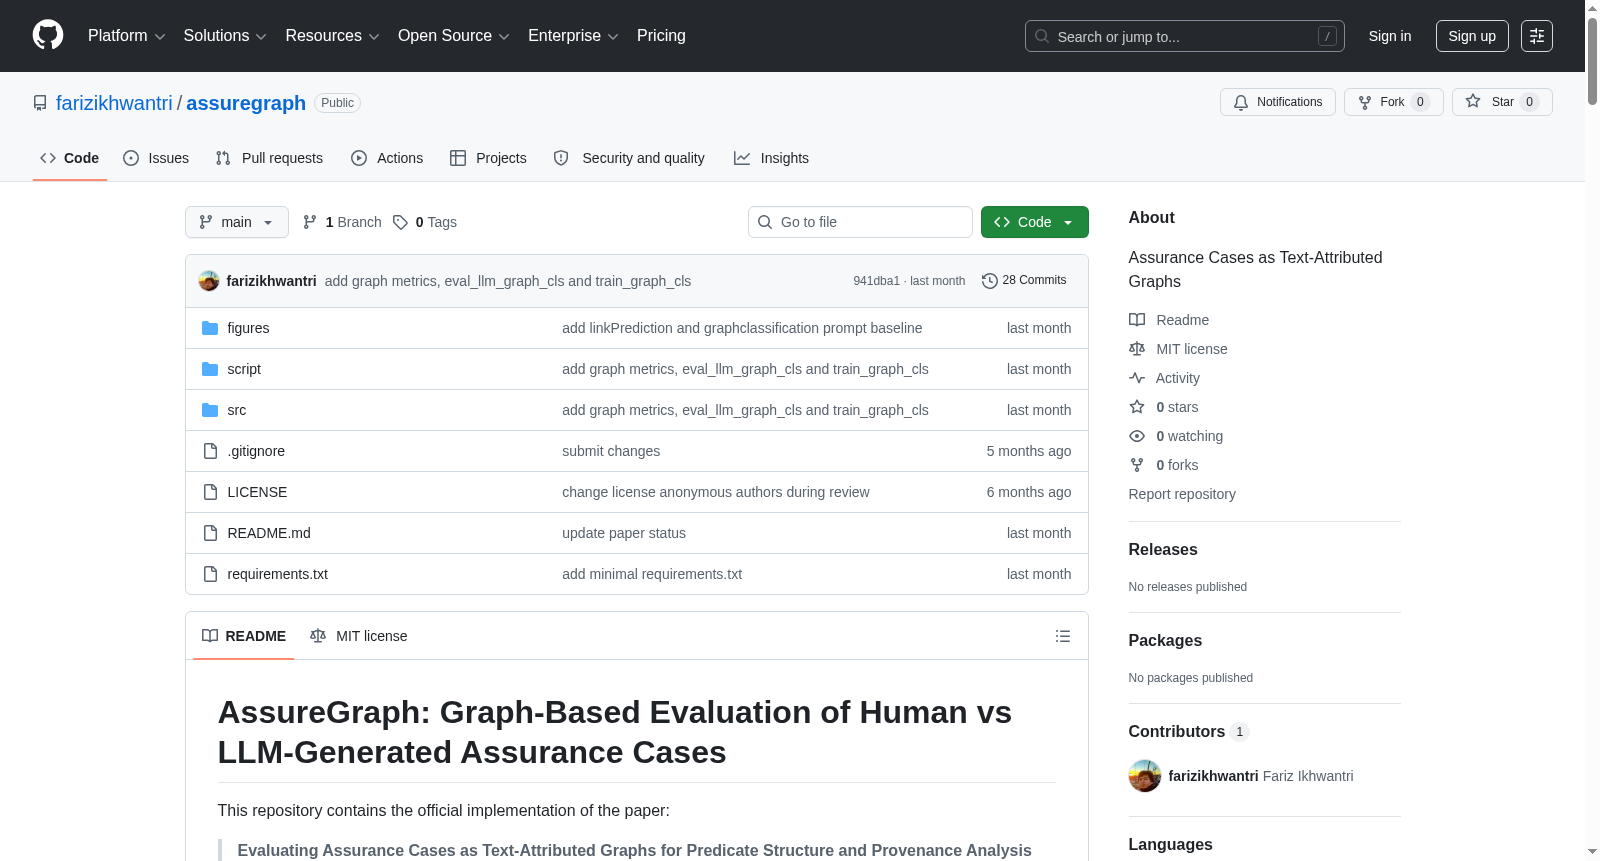Open the green Code dropdown button
Image resolution: width=1600 pixels, height=861 pixels.
click(1035, 222)
